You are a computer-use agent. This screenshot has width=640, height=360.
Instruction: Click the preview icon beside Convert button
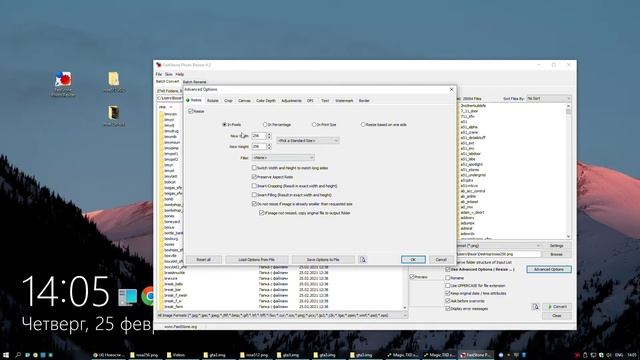click(x=536, y=307)
